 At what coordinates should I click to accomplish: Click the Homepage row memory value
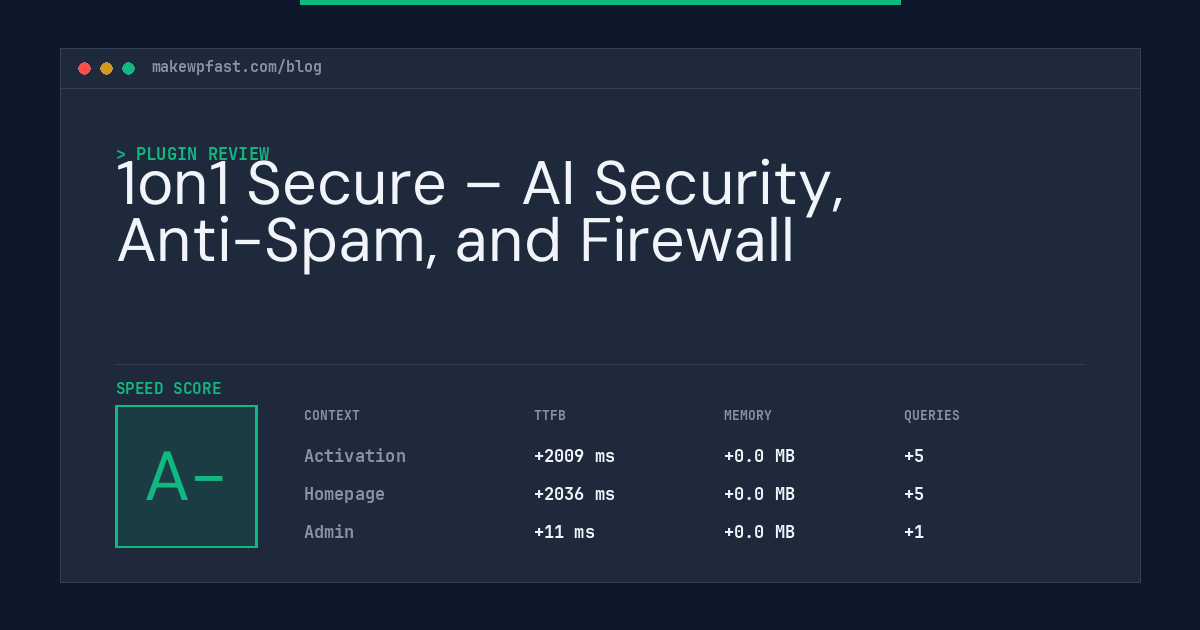(759, 494)
